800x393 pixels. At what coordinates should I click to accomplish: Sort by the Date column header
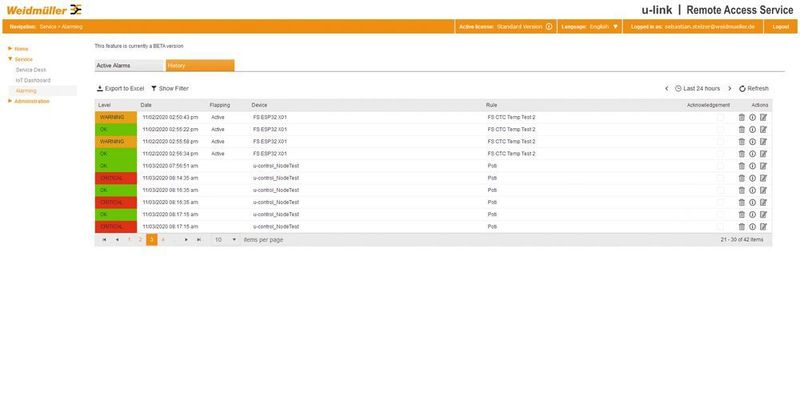pyautogui.click(x=146, y=105)
